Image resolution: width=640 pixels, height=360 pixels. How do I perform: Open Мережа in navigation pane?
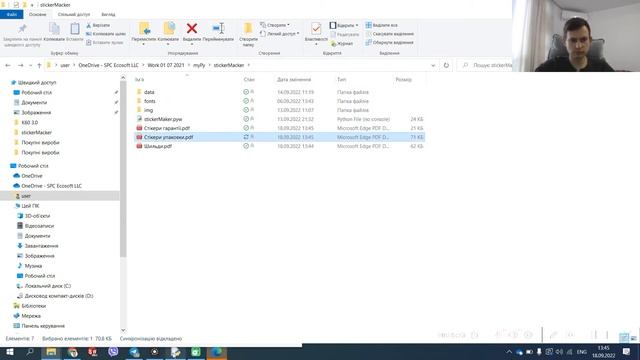(31, 316)
